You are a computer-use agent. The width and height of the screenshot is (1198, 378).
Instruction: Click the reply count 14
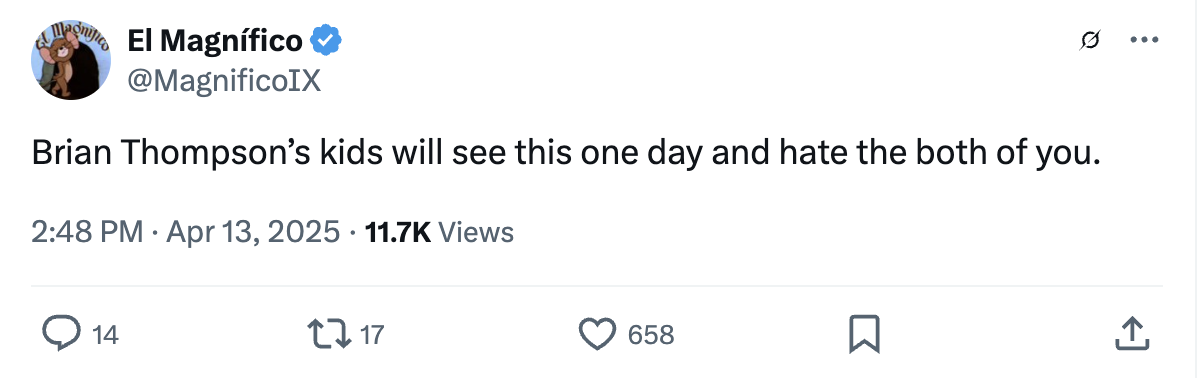[x=105, y=334]
